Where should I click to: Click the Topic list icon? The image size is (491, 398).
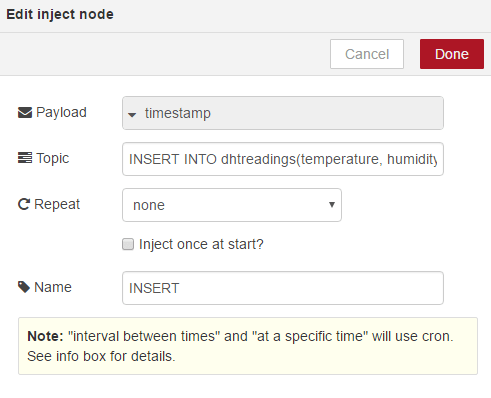[x=25, y=158]
